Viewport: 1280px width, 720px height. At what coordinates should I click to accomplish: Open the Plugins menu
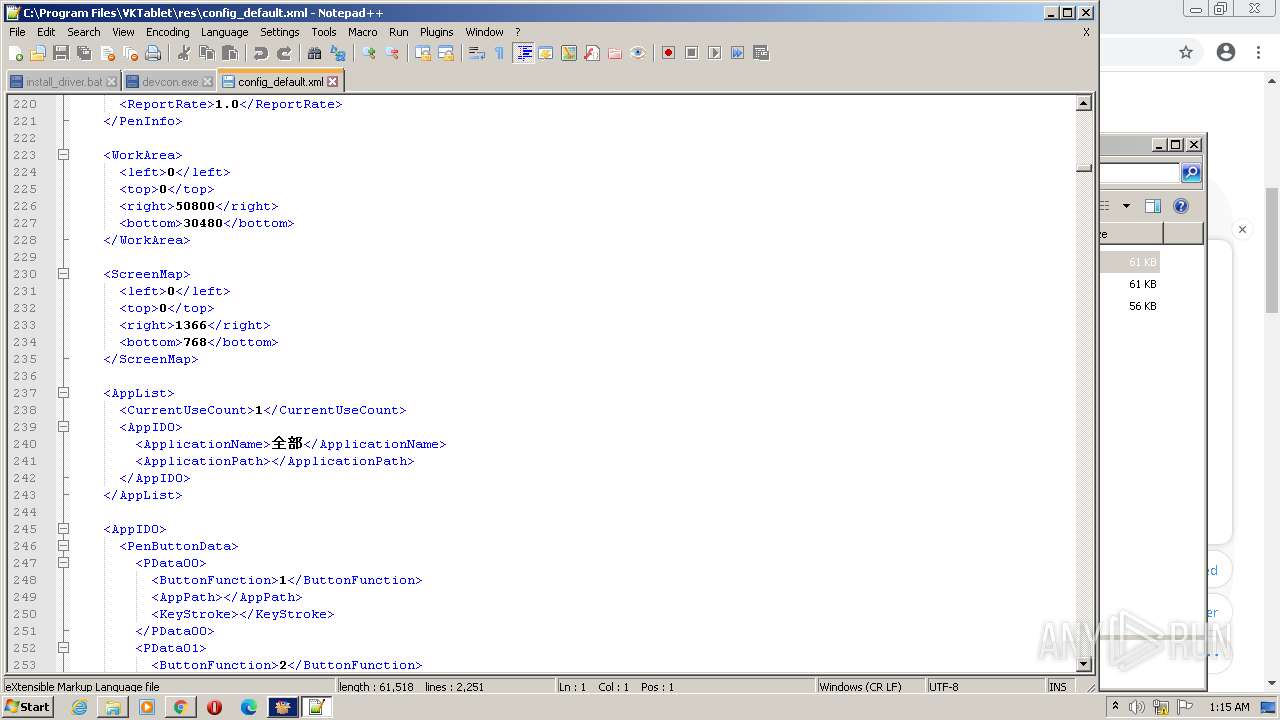tap(436, 32)
